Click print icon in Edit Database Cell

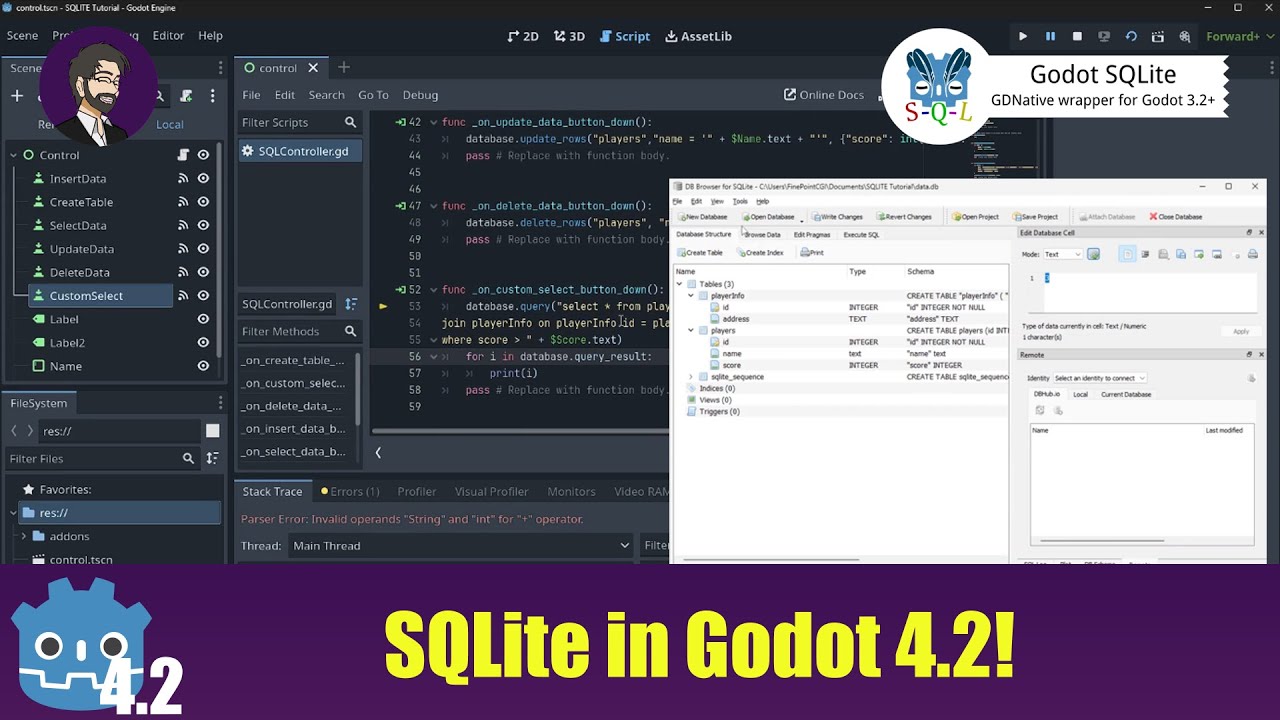[x=1253, y=255]
